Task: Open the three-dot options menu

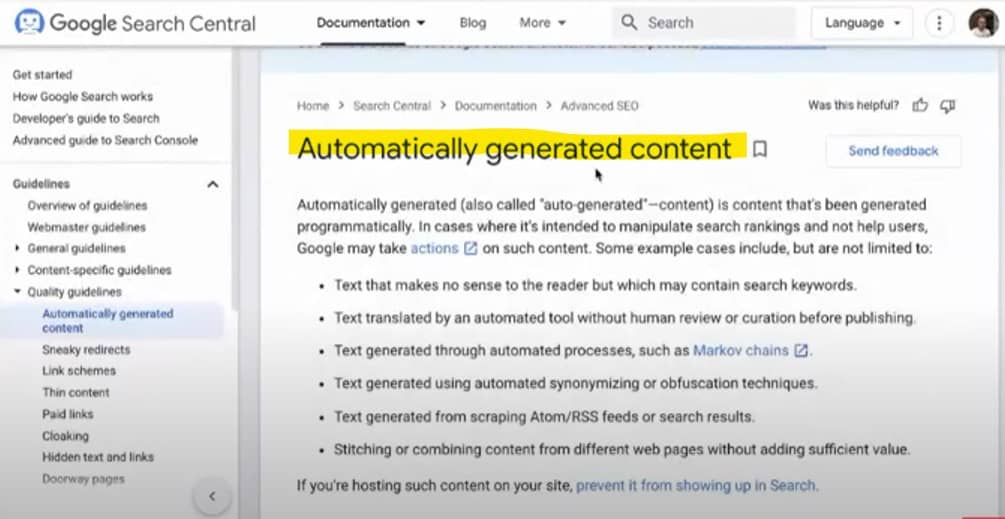Action: click(939, 24)
